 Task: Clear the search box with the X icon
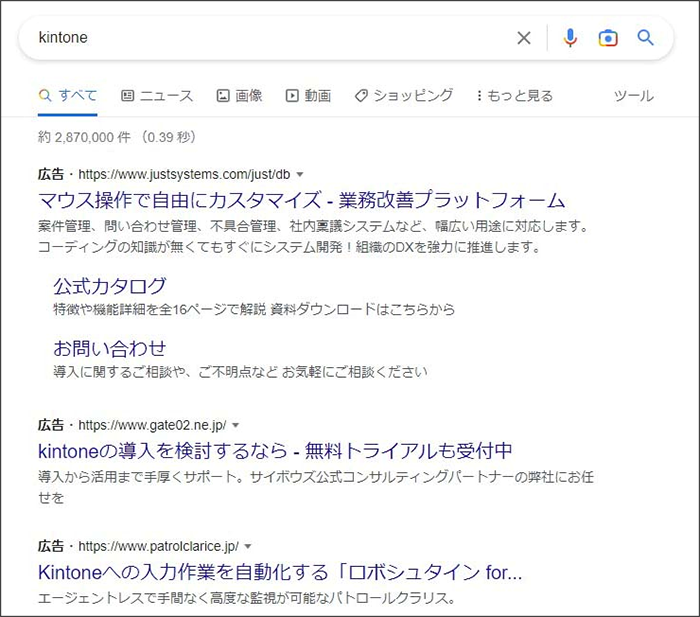(x=524, y=38)
